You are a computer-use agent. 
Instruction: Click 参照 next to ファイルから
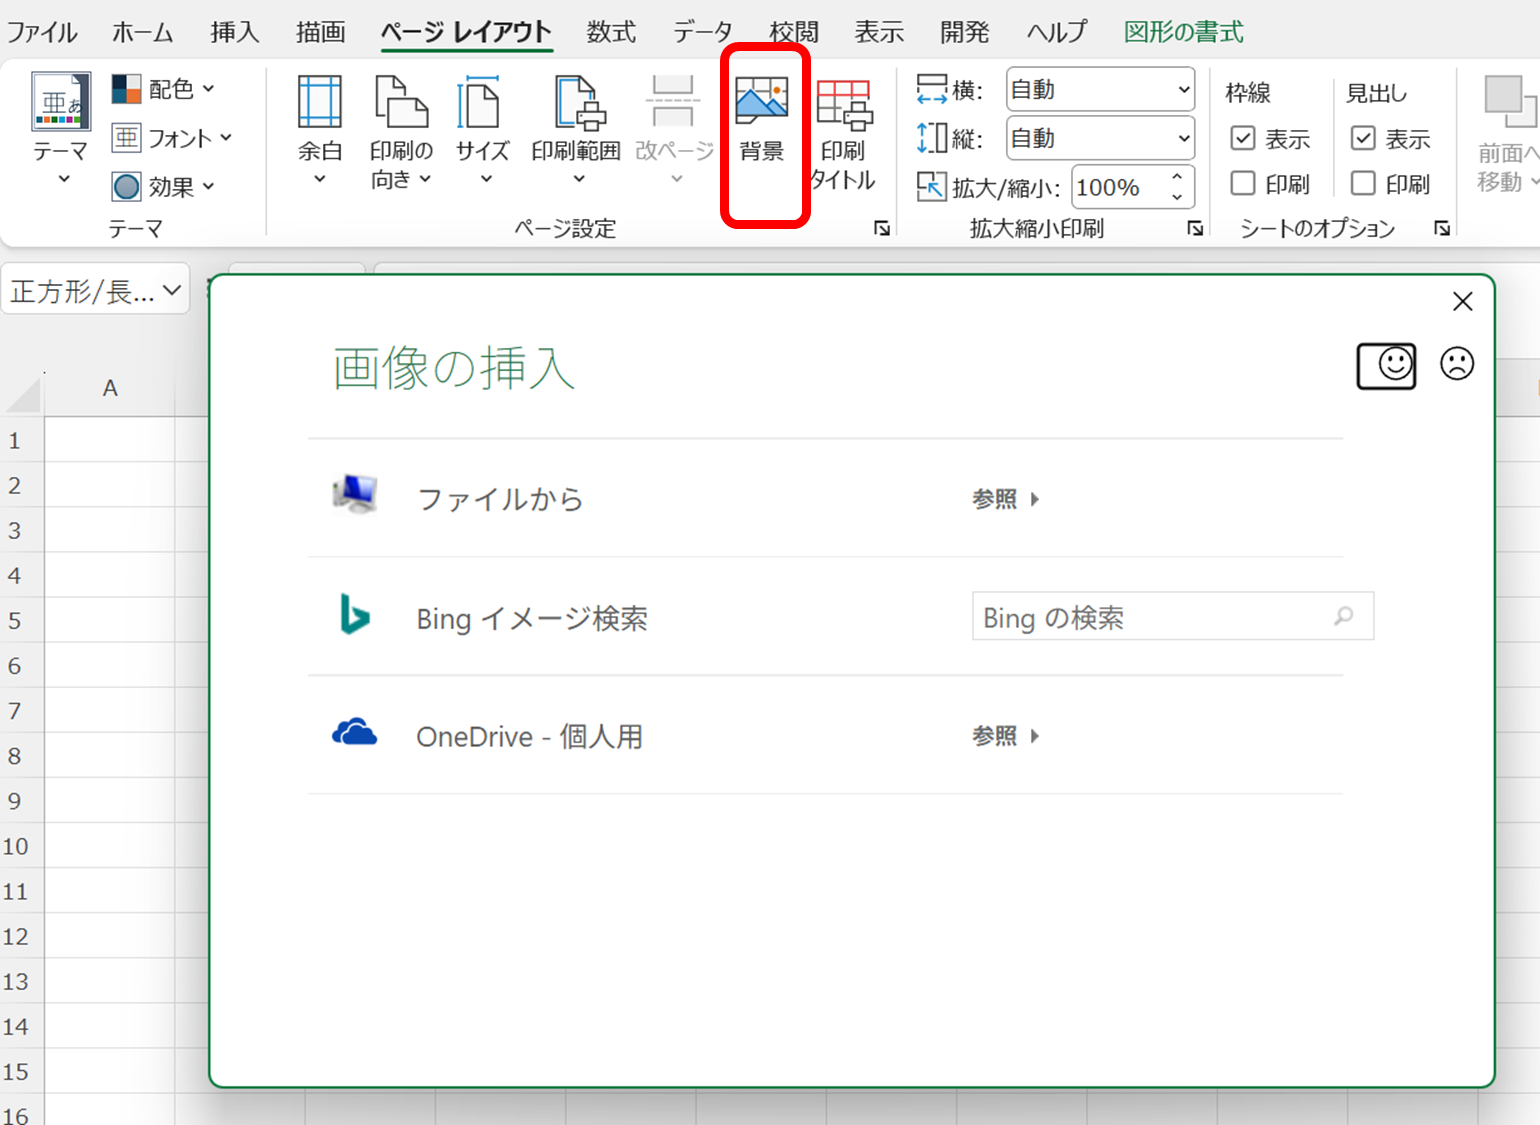pos(1006,499)
